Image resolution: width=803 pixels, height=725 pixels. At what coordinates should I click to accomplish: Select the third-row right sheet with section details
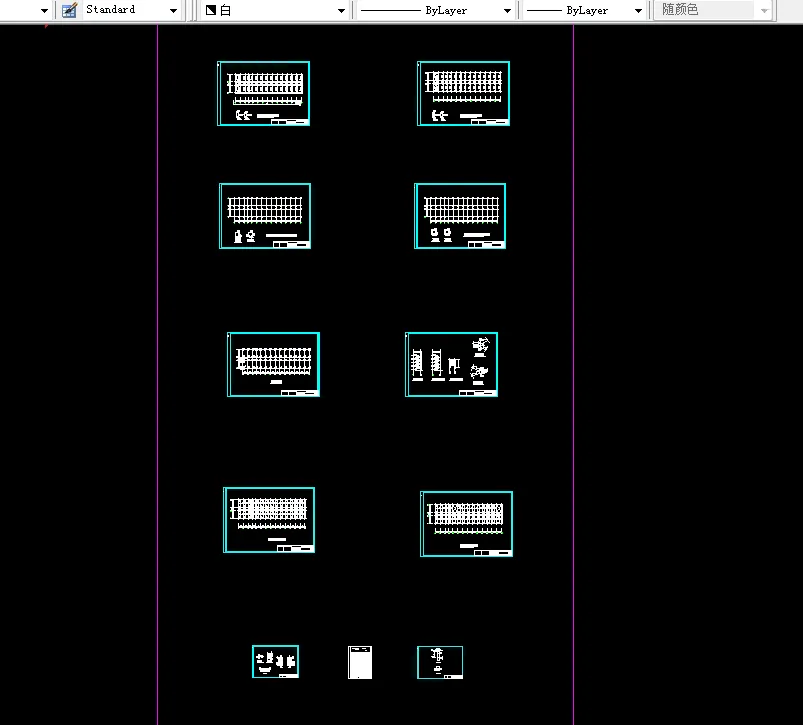452,364
